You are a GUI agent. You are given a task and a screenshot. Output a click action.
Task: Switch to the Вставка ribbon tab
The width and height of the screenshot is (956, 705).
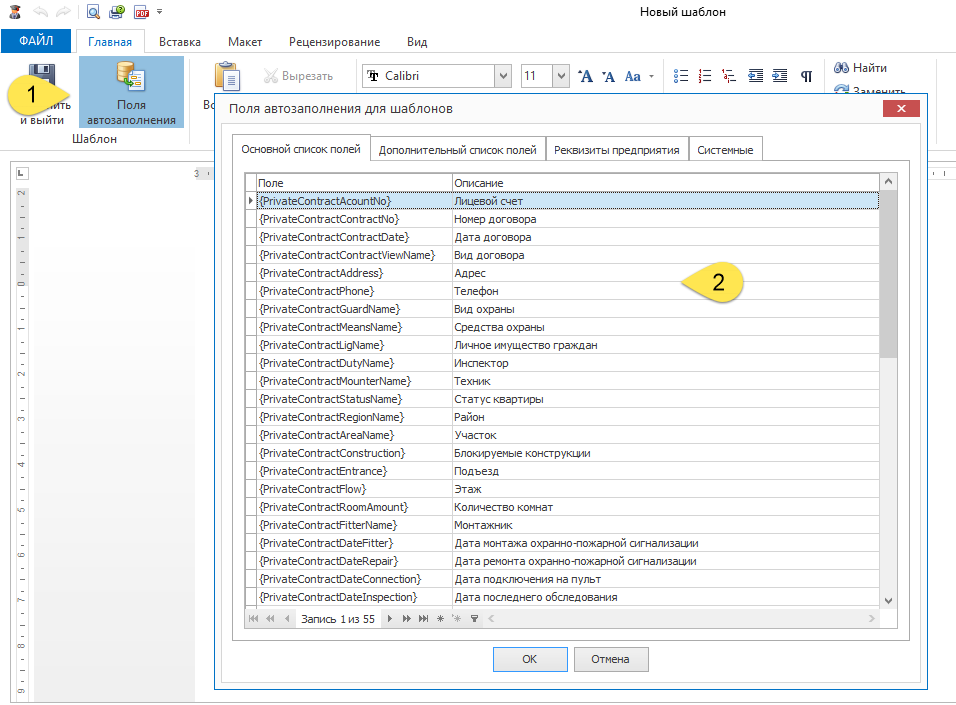(180, 42)
